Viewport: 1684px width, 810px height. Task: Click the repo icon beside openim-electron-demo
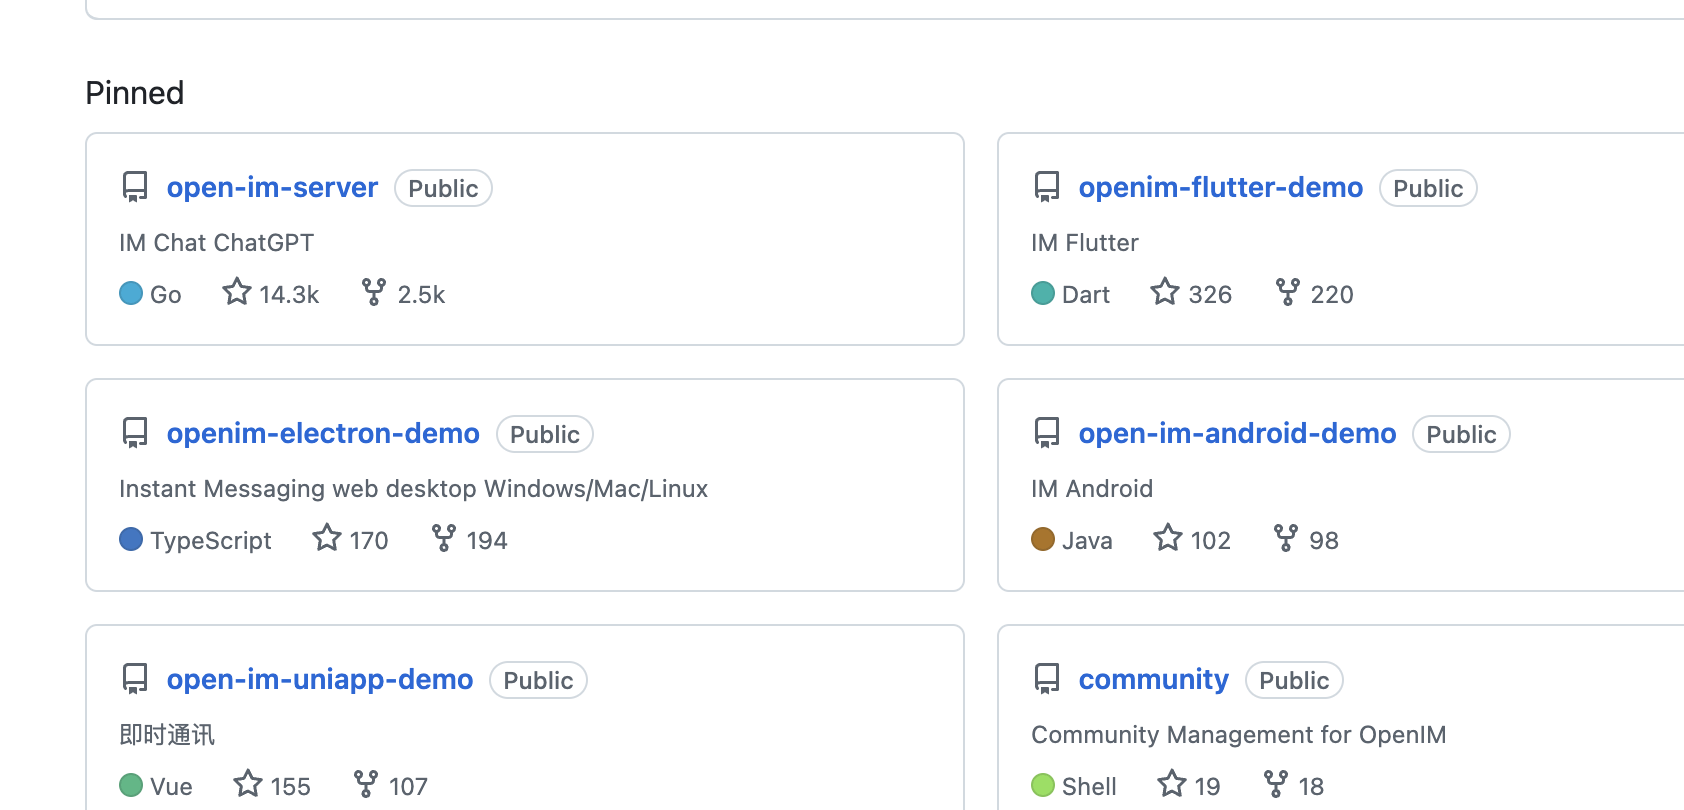tap(135, 433)
